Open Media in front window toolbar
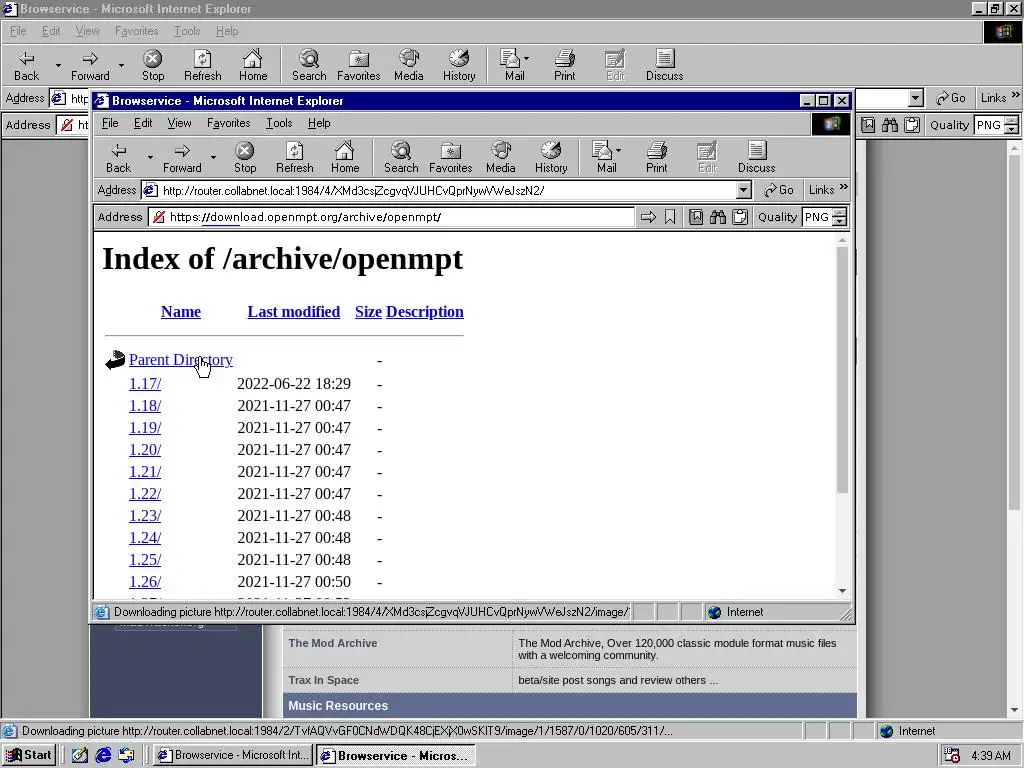This screenshot has width=1024, height=768. 501,157
